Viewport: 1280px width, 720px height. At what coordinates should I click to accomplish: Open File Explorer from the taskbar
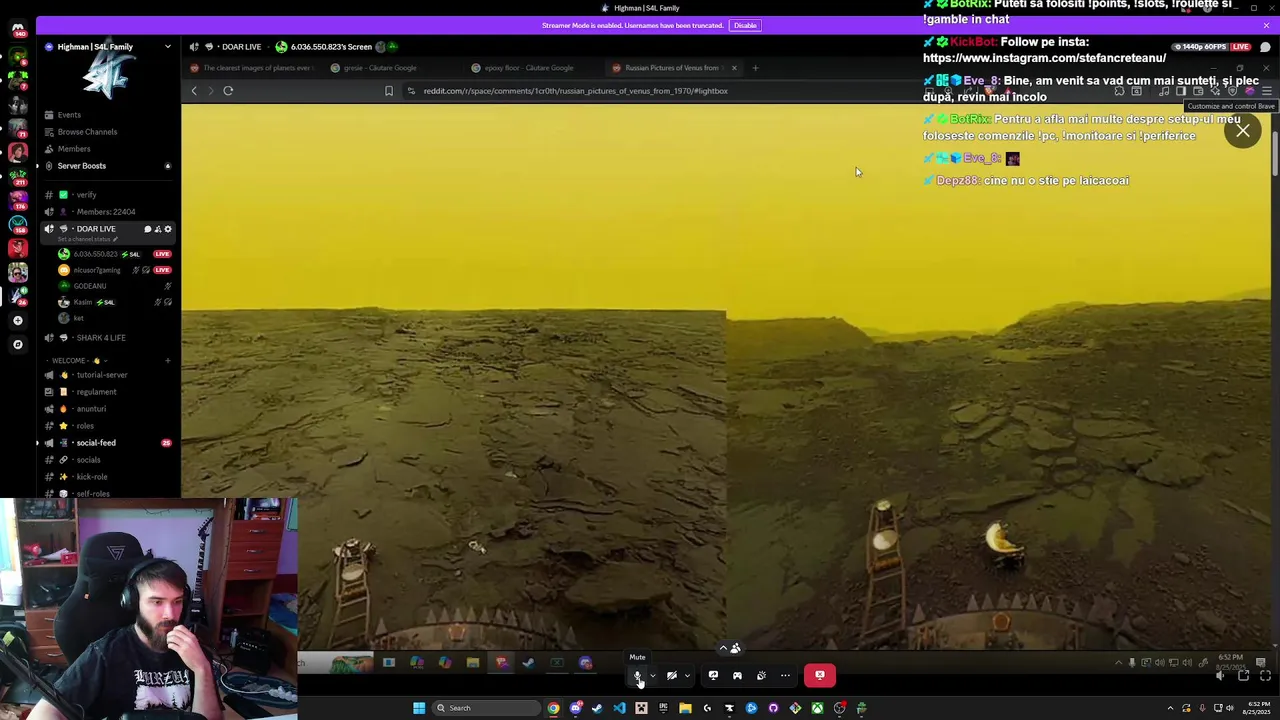click(685, 708)
